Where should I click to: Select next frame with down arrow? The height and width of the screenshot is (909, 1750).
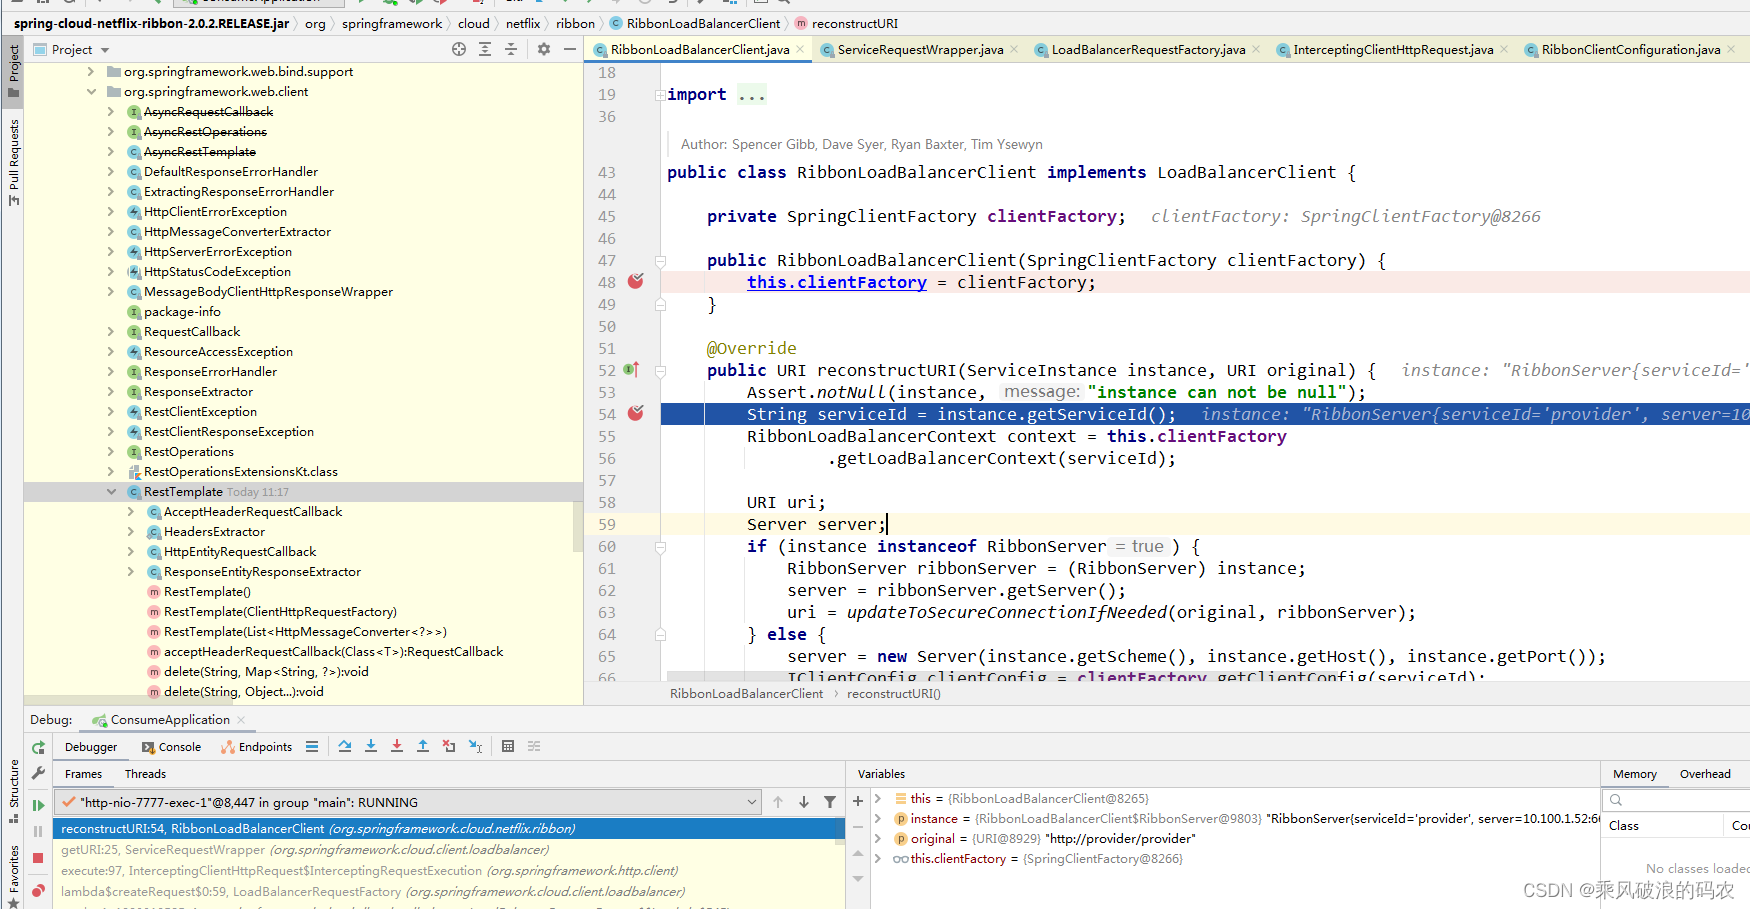(804, 802)
